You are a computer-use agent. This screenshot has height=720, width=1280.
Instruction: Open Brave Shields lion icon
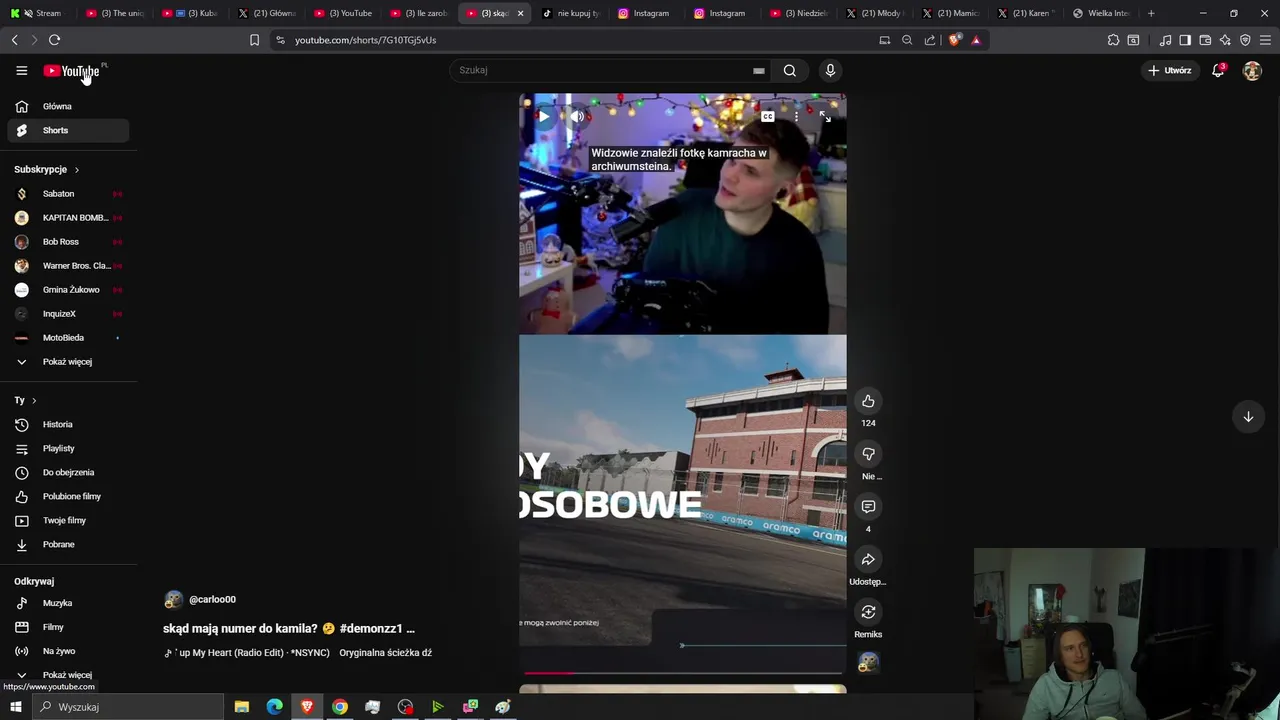(x=956, y=40)
